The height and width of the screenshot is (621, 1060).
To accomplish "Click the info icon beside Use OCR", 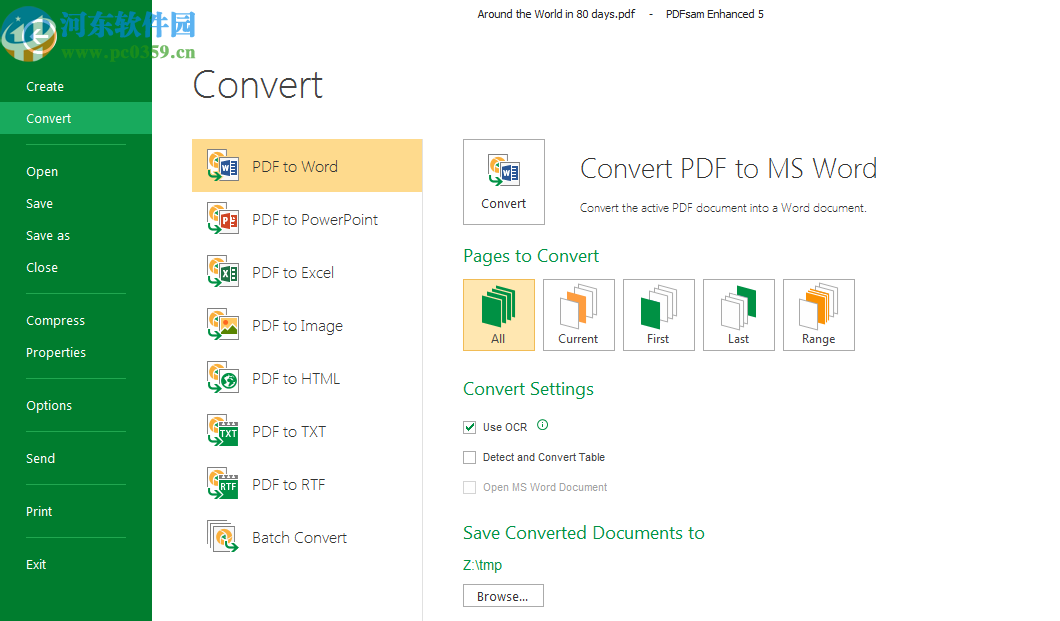I will click(x=541, y=425).
